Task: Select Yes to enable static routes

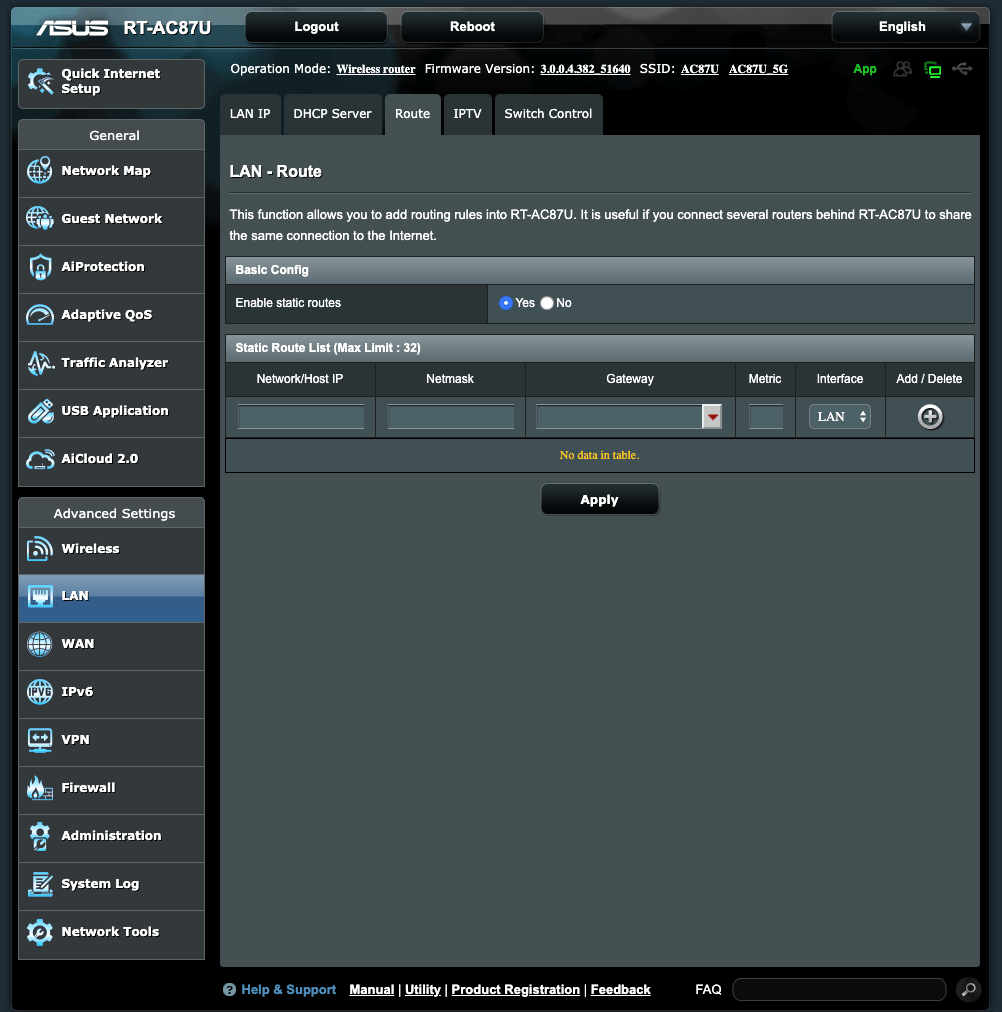Action: tap(505, 302)
